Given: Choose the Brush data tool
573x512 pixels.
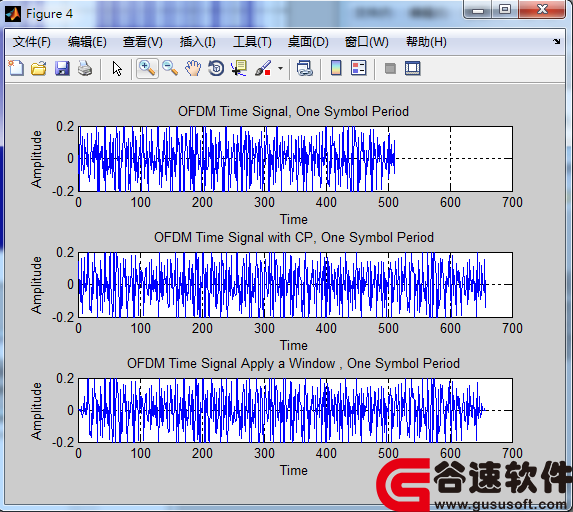Looking at the screenshot, I should (x=263, y=68).
